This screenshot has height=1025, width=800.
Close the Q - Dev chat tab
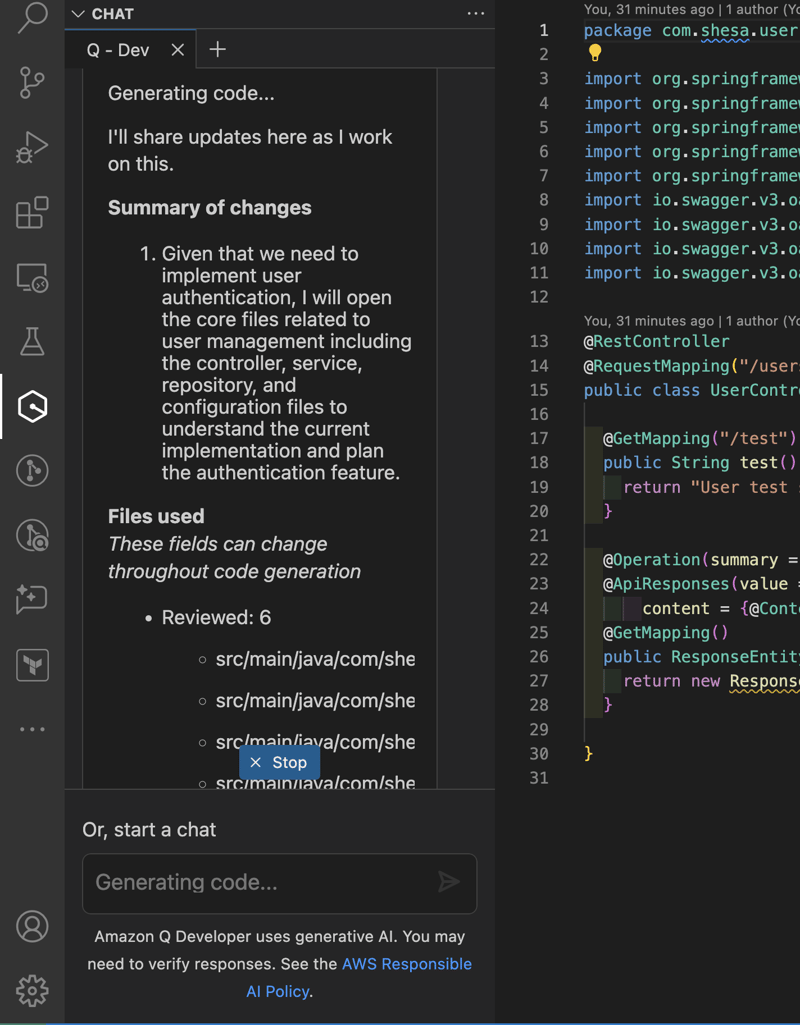point(177,49)
